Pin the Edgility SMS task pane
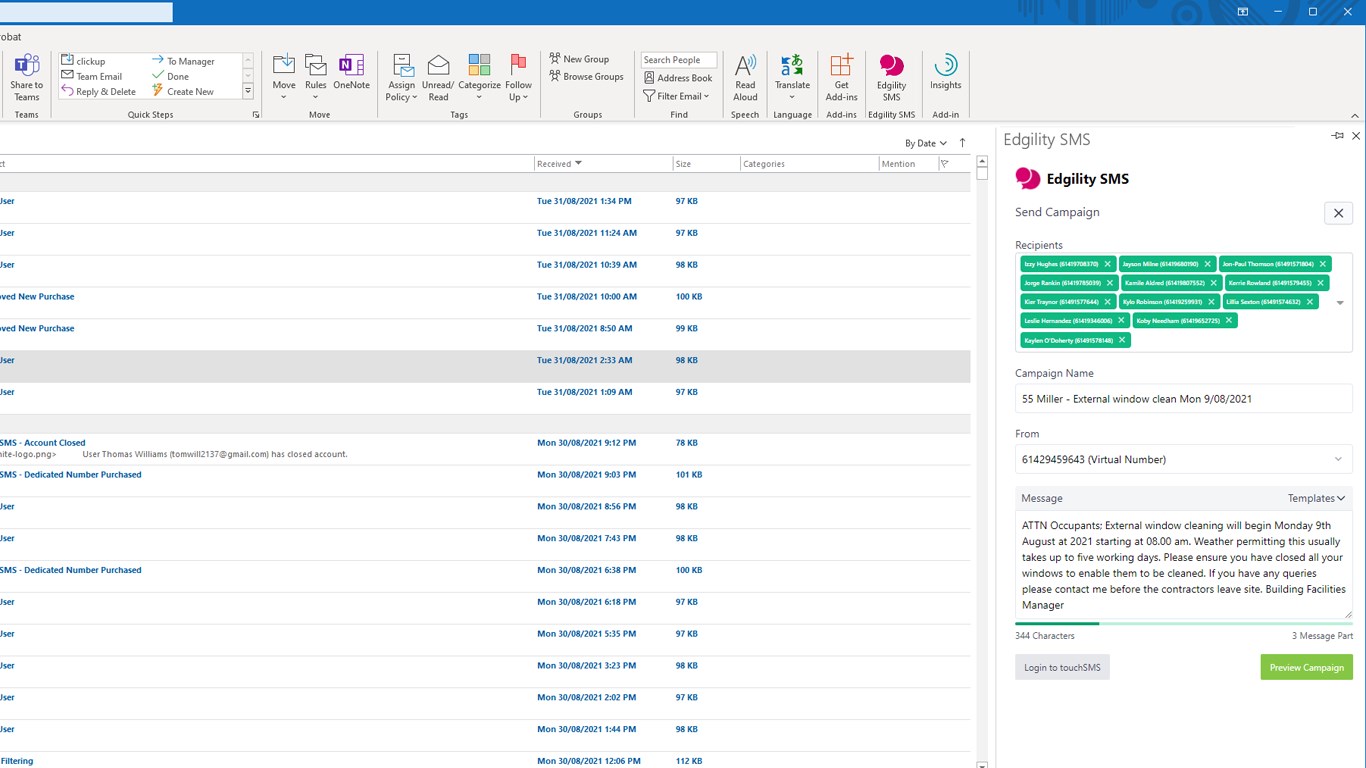The height and width of the screenshot is (768, 1366). 1337,135
